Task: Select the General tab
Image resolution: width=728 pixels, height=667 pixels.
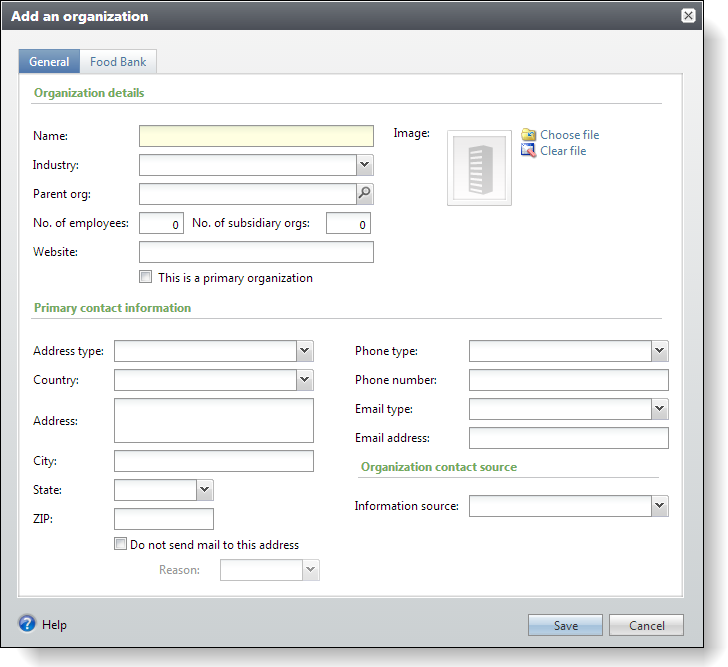Action: tap(49, 62)
